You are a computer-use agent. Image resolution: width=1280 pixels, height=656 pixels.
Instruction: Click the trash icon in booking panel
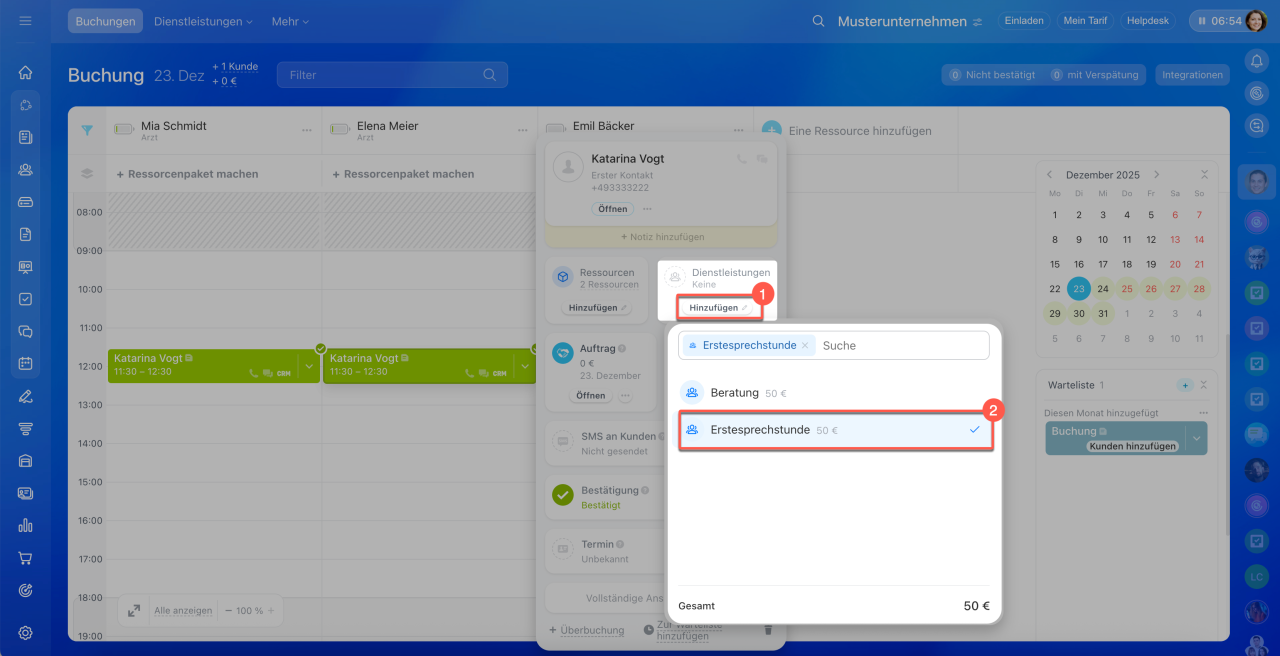click(x=768, y=629)
